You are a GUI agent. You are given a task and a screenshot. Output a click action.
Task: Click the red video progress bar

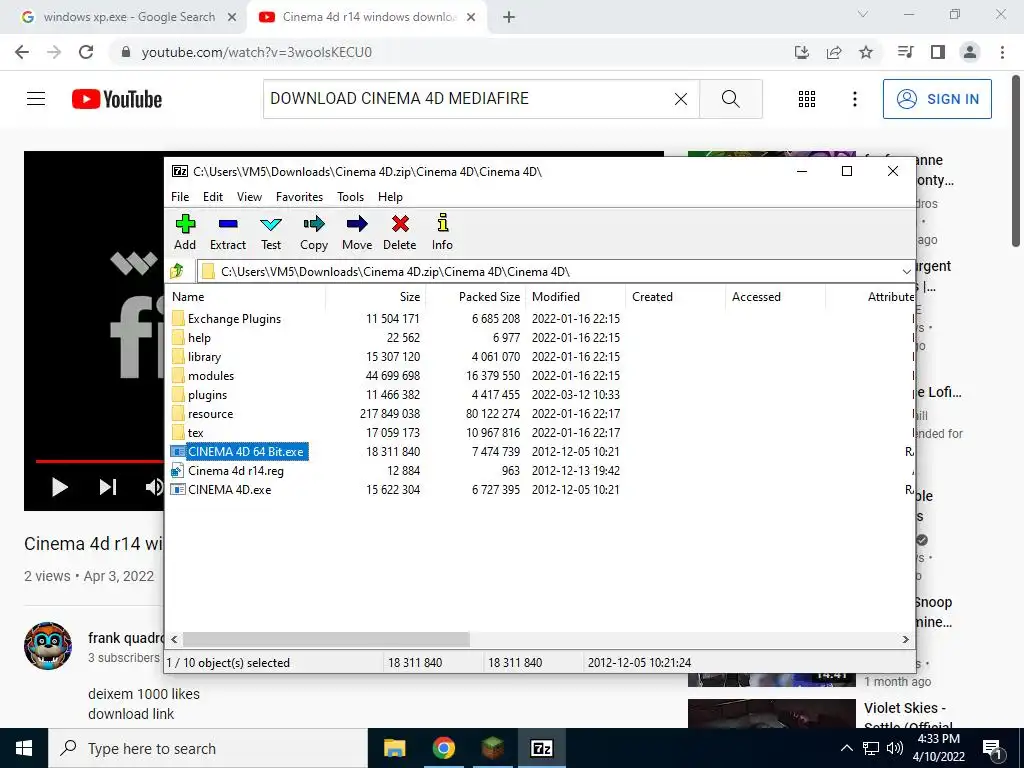99,461
